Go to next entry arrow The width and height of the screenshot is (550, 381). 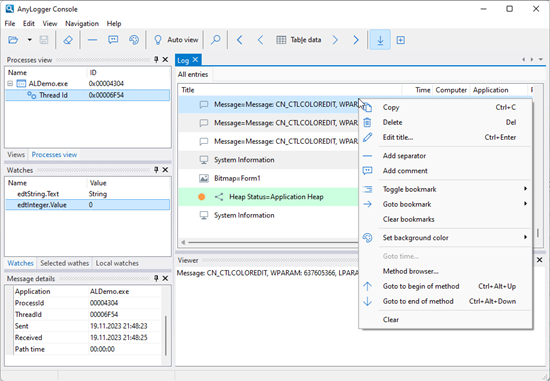335,40
